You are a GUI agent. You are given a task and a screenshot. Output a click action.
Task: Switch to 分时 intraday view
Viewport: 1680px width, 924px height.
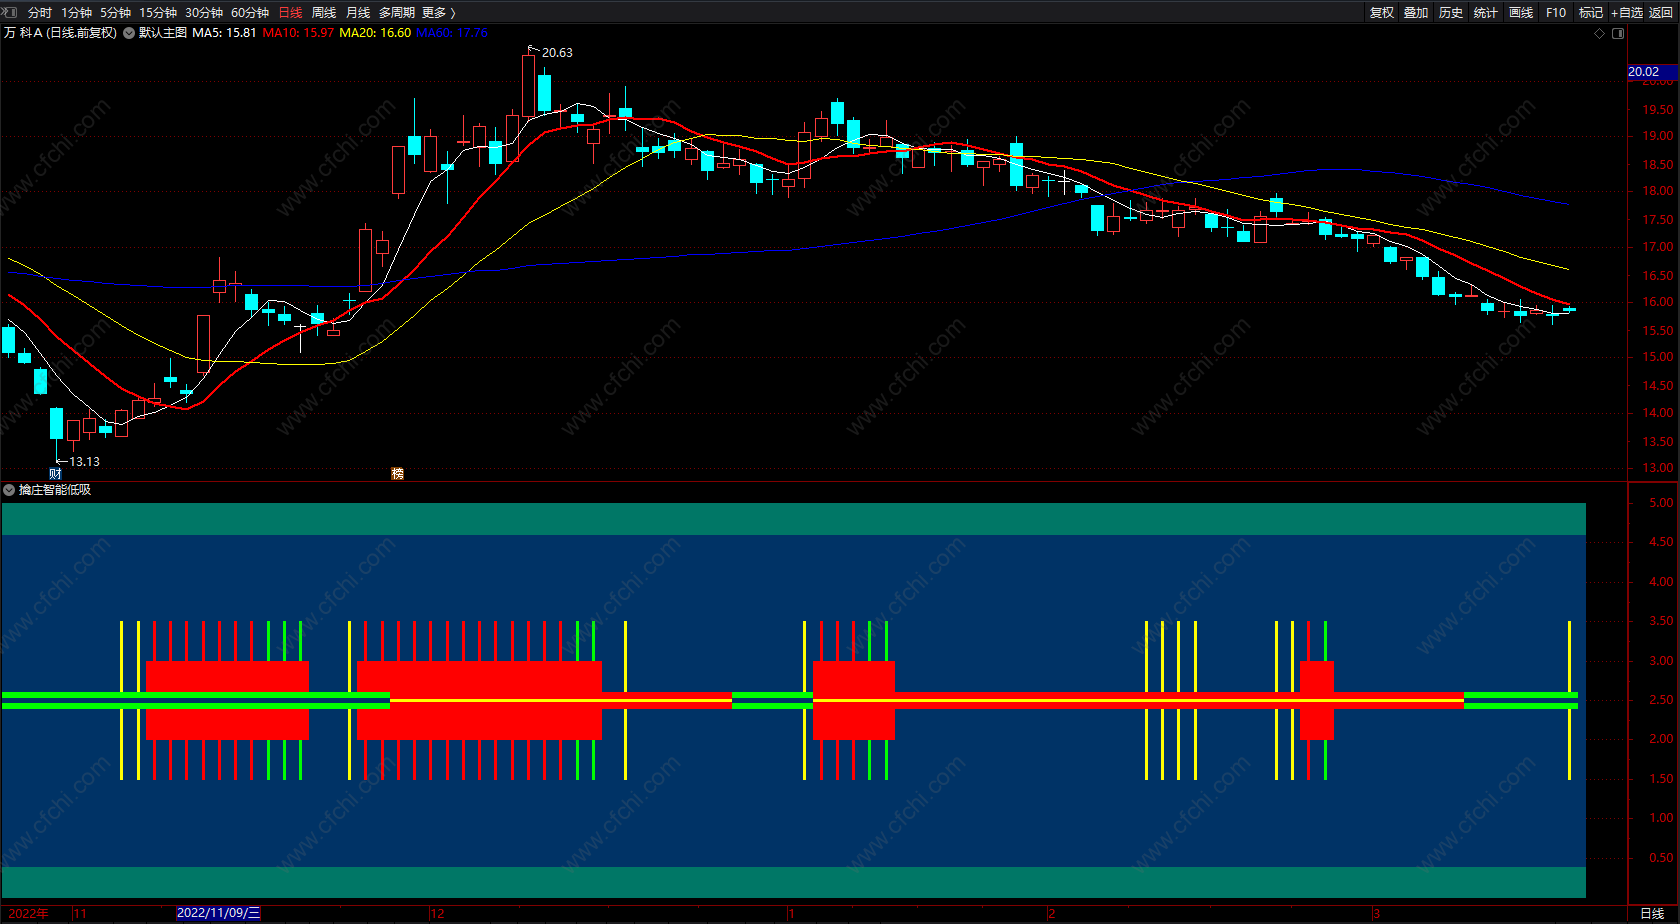[40, 12]
